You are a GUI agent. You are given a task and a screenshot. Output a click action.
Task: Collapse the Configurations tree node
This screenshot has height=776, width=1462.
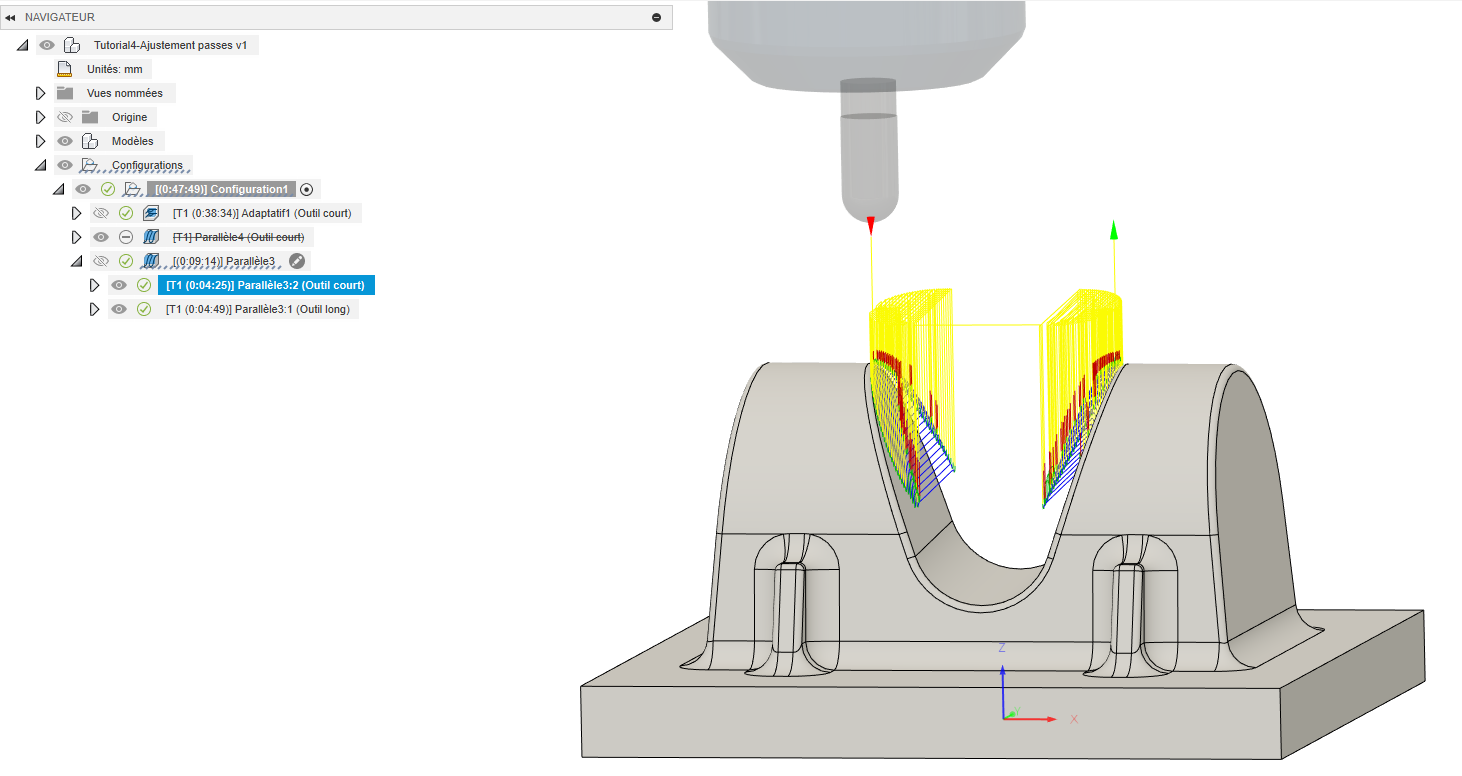pos(41,165)
